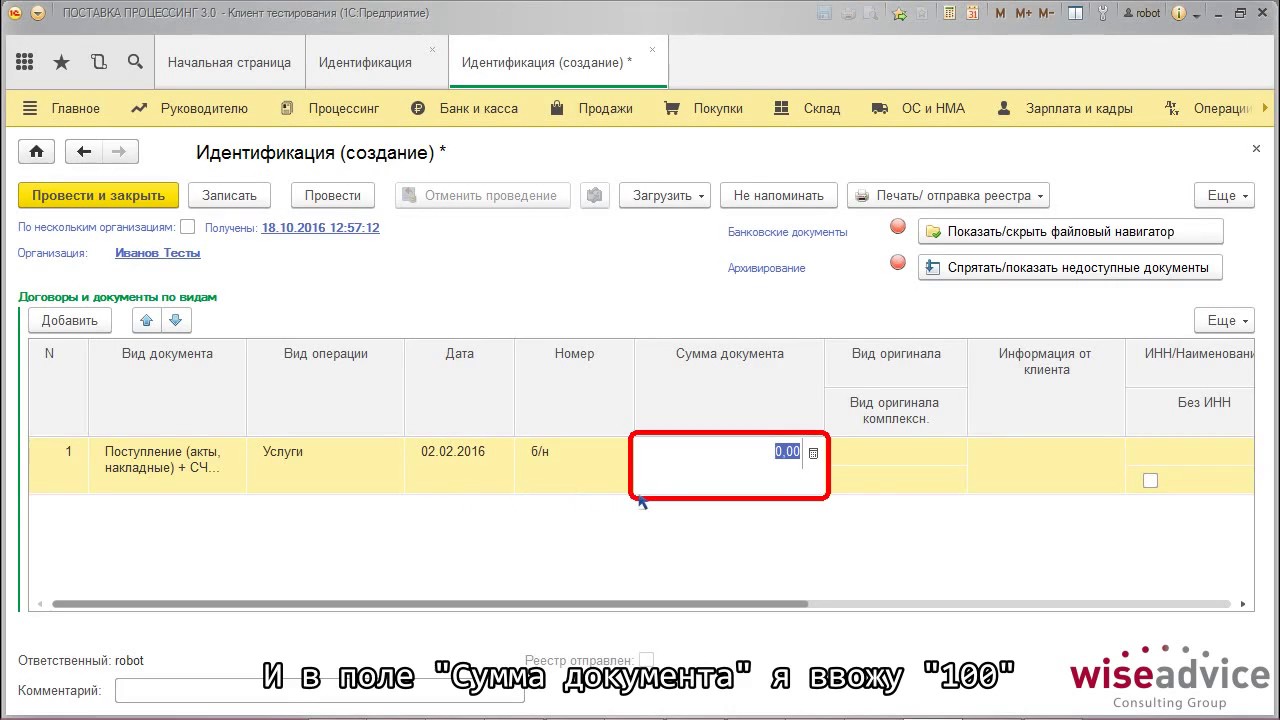Image resolution: width=1280 pixels, height=720 pixels.
Task: Click M+ memory add button
Action: (1023, 13)
